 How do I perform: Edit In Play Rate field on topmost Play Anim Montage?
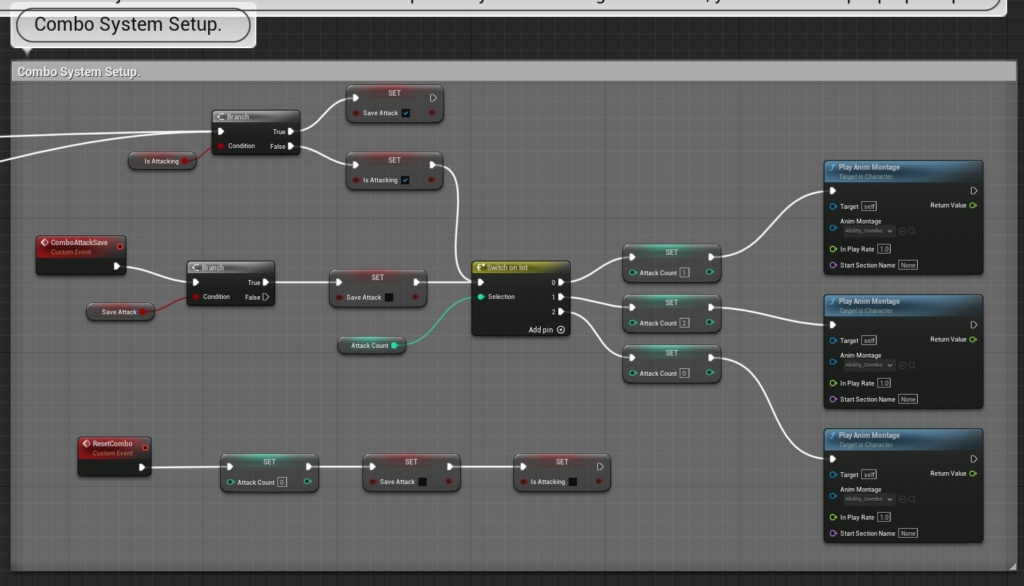[884, 249]
